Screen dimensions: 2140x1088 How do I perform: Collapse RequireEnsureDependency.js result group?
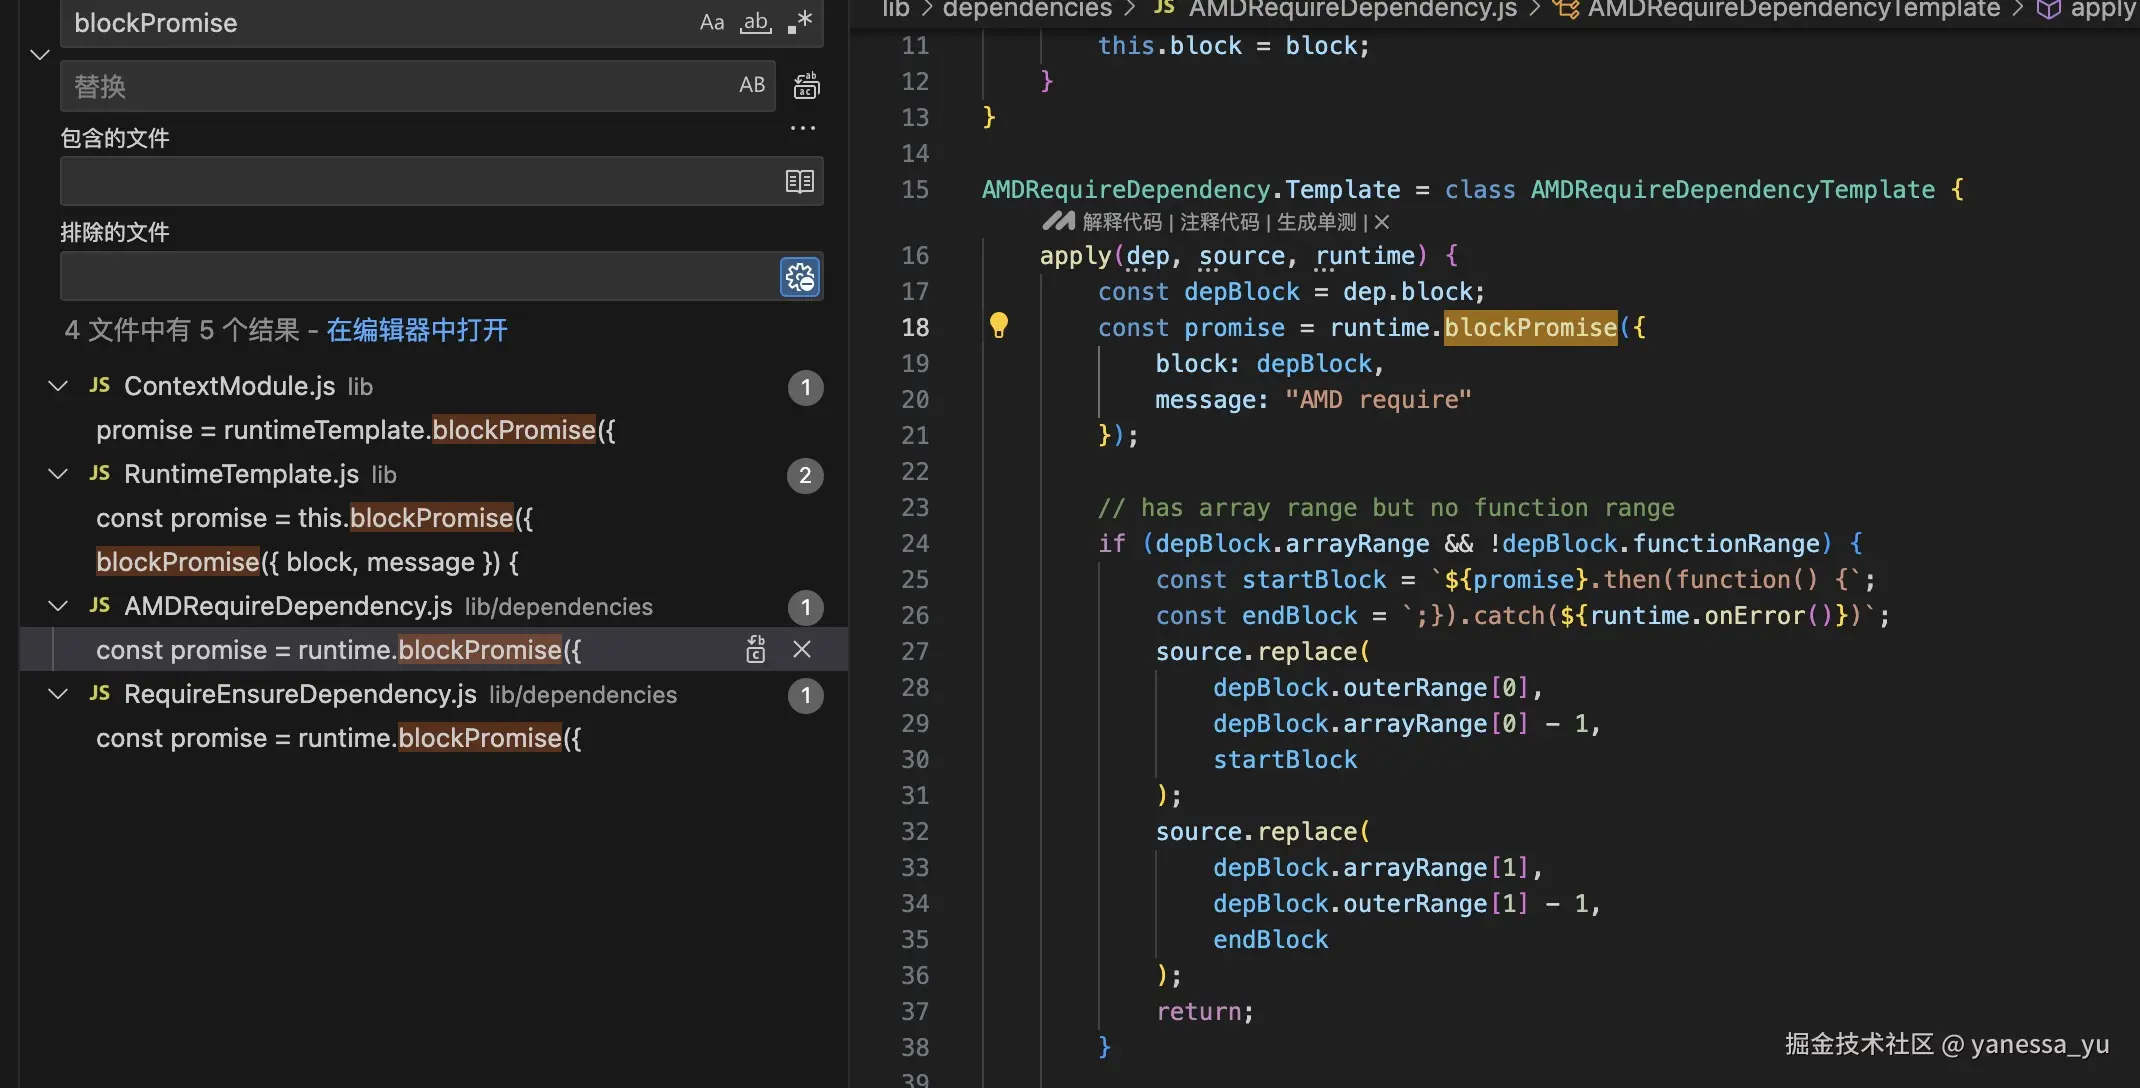(58, 694)
